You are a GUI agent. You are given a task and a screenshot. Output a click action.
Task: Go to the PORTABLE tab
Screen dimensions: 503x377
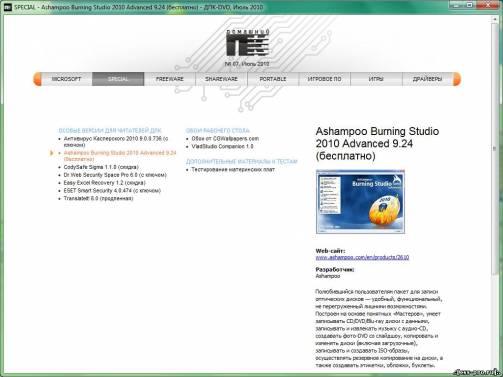[273, 79]
